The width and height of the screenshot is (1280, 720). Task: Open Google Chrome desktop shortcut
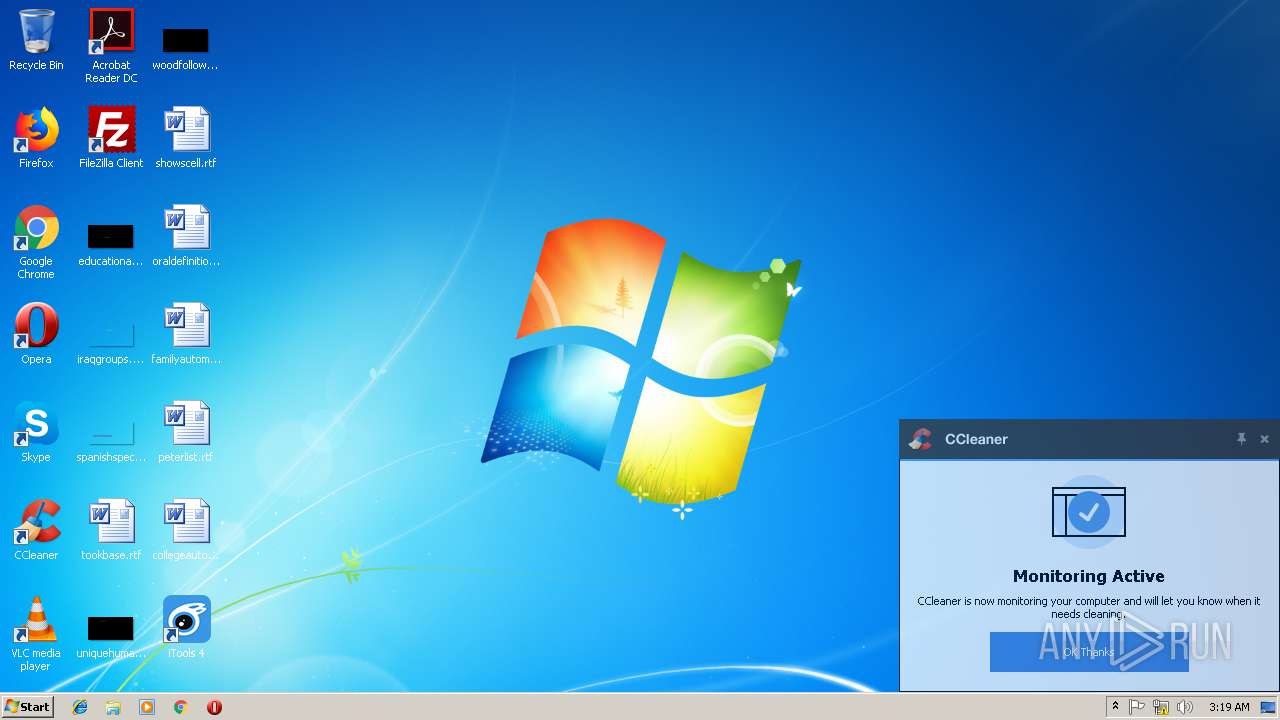pyautogui.click(x=36, y=242)
